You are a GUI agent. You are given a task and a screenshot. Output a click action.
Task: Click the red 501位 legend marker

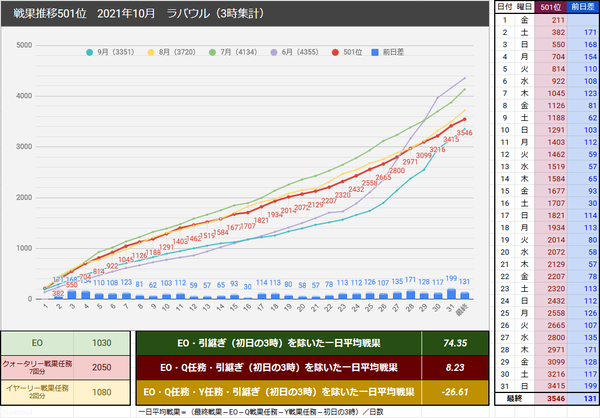335,52
